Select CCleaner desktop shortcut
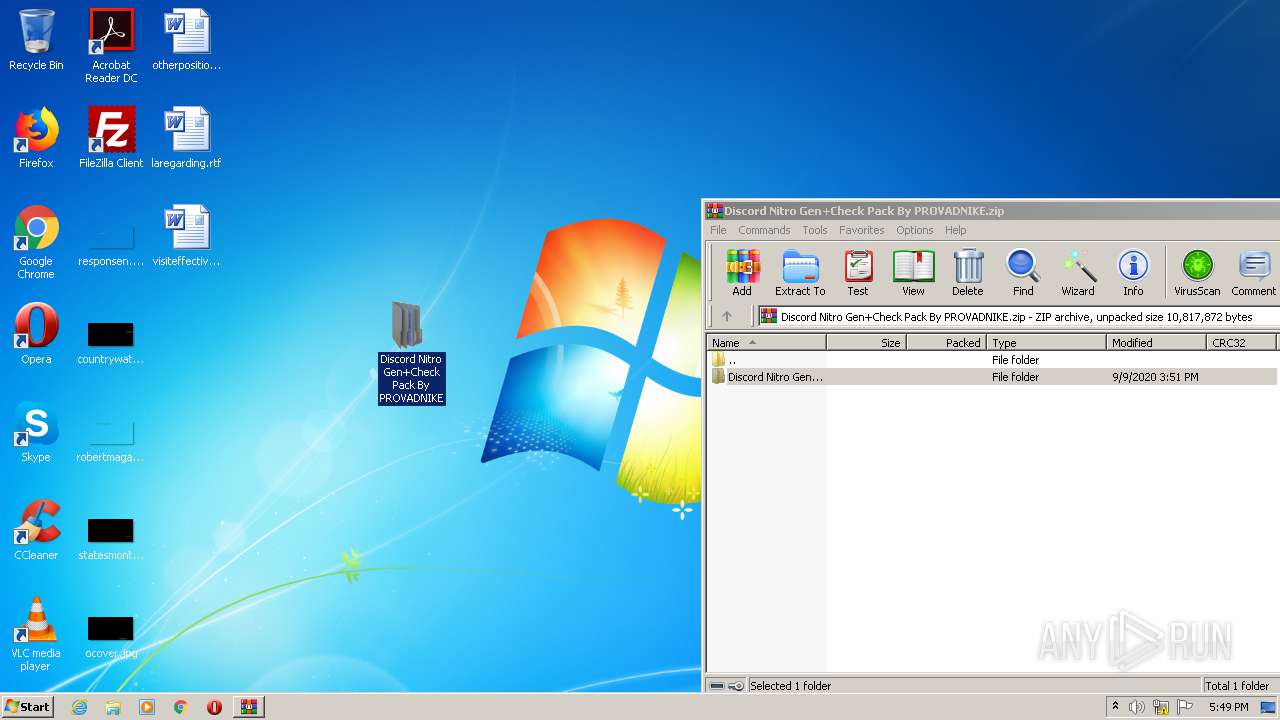This screenshot has width=1280, height=720. (36, 530)
